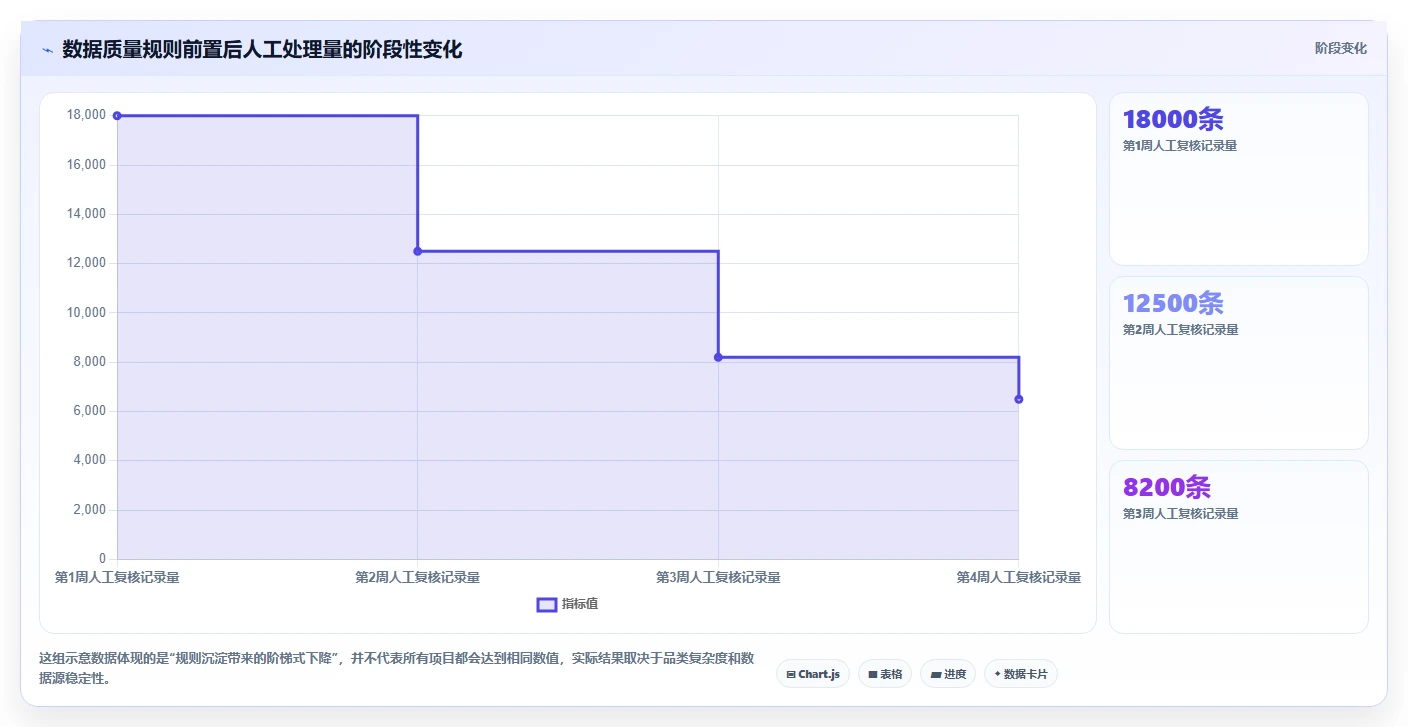This screenshot has height=727, width=1408.
Task: Select the 表格 tag chip
Action: tap(885, 674)
